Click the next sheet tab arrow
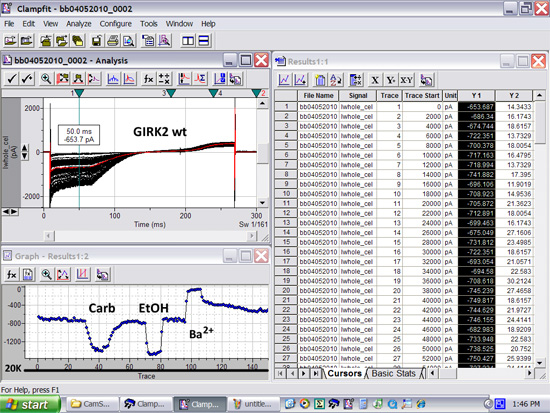Screen dimensions: 550x413 (304, 374)
